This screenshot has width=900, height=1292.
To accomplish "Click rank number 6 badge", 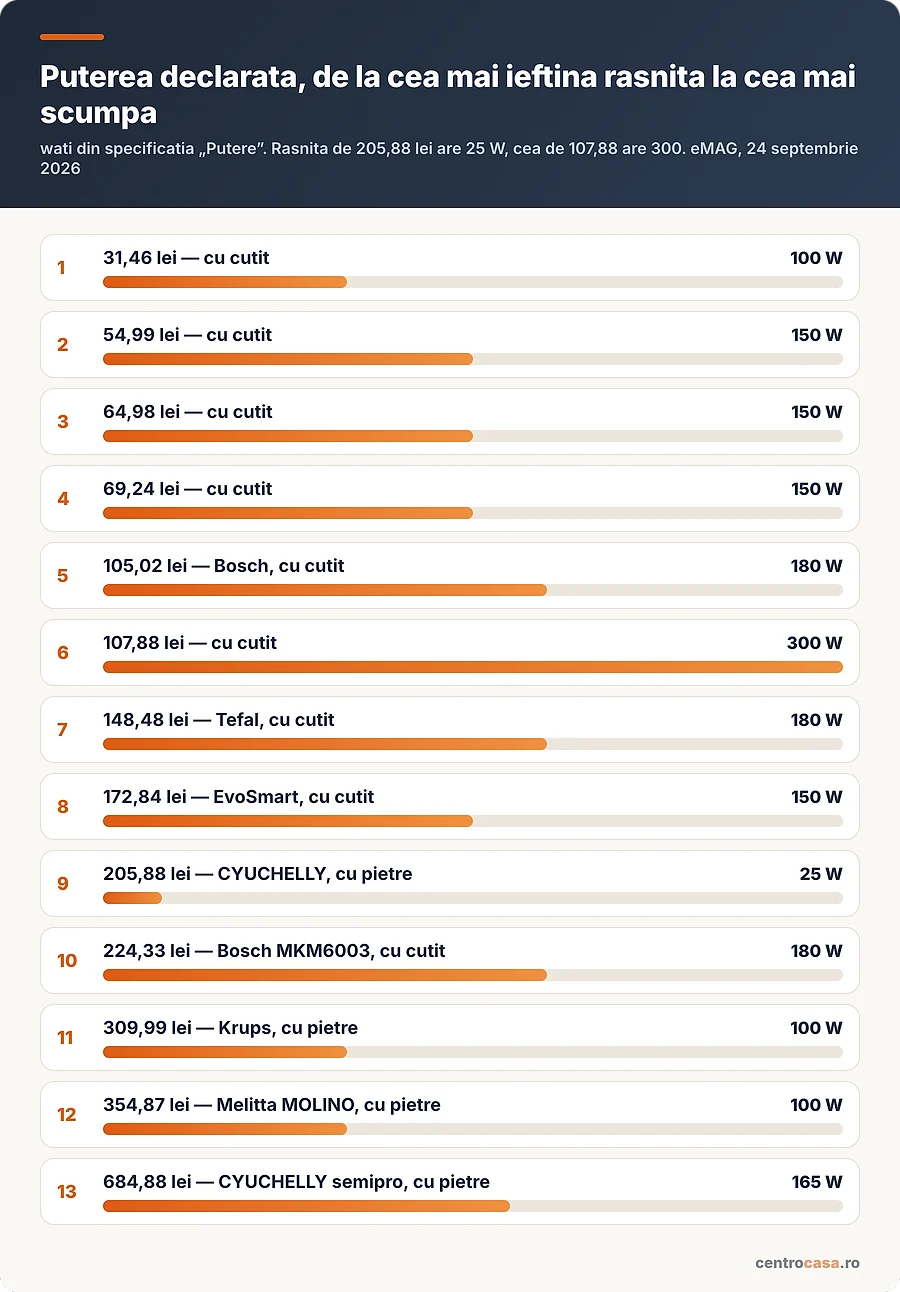I will click(63, 652).
